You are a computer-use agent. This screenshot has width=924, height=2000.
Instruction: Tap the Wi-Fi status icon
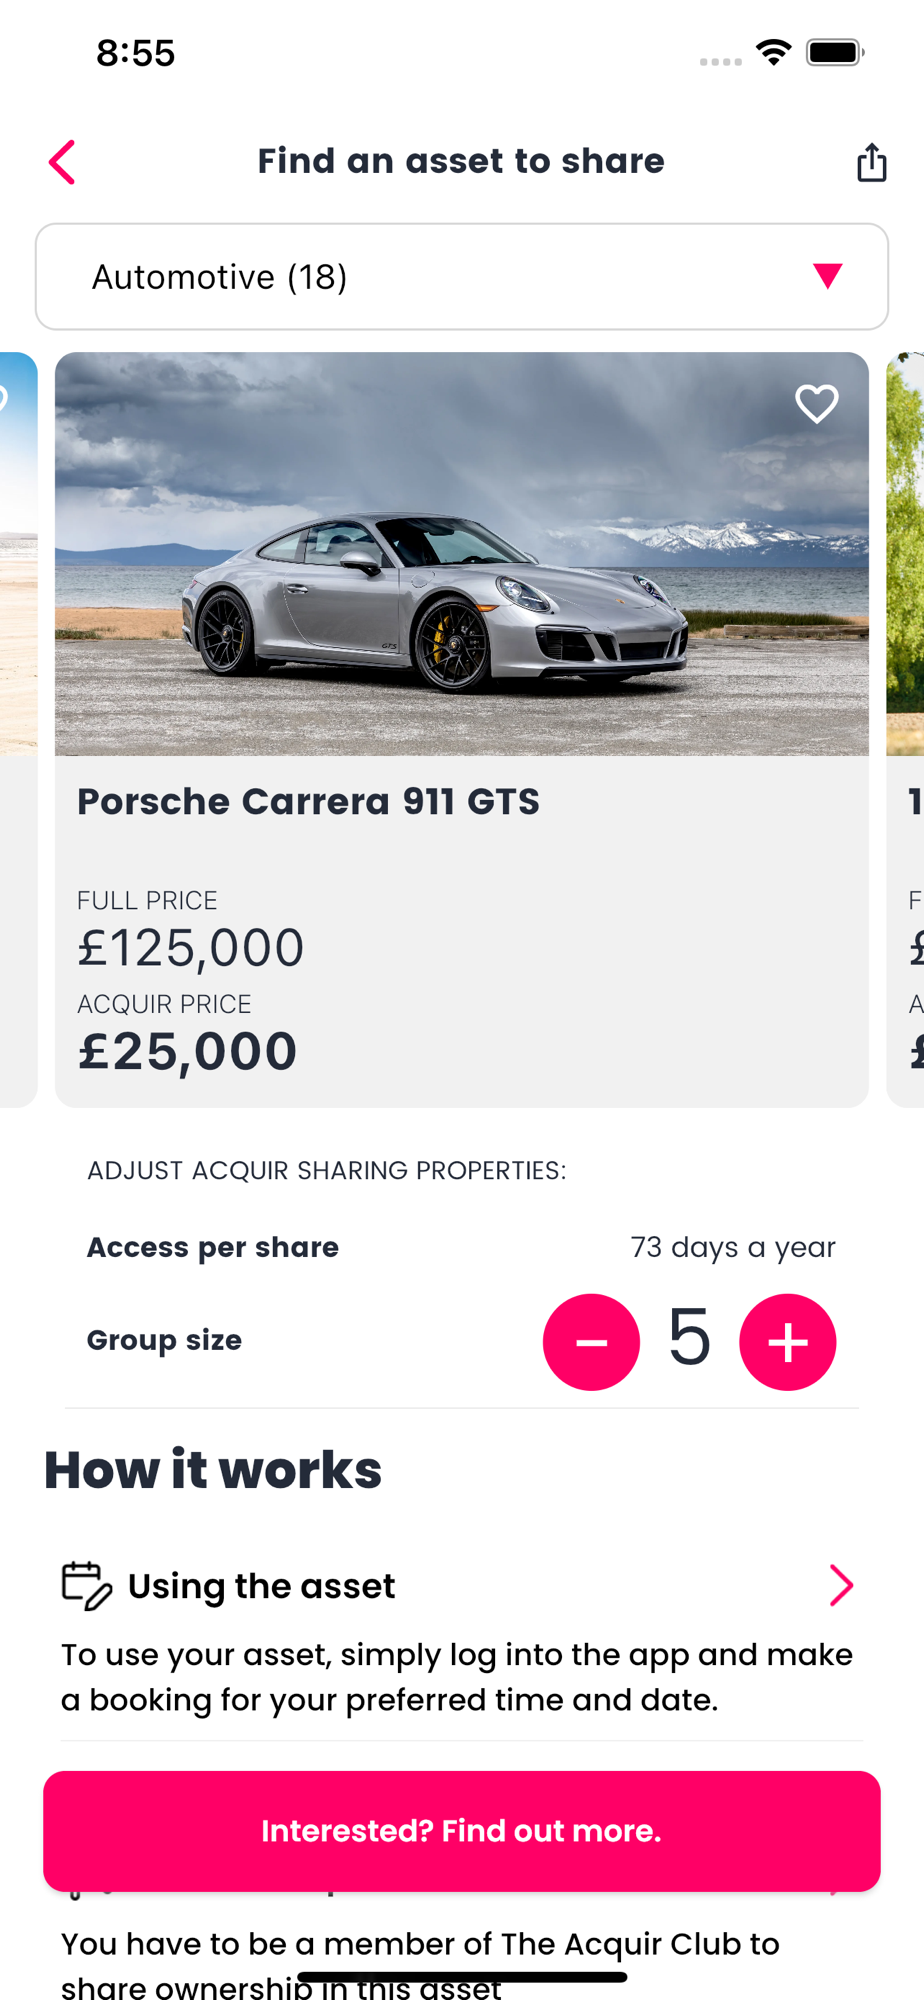click(x=773, y=52)
